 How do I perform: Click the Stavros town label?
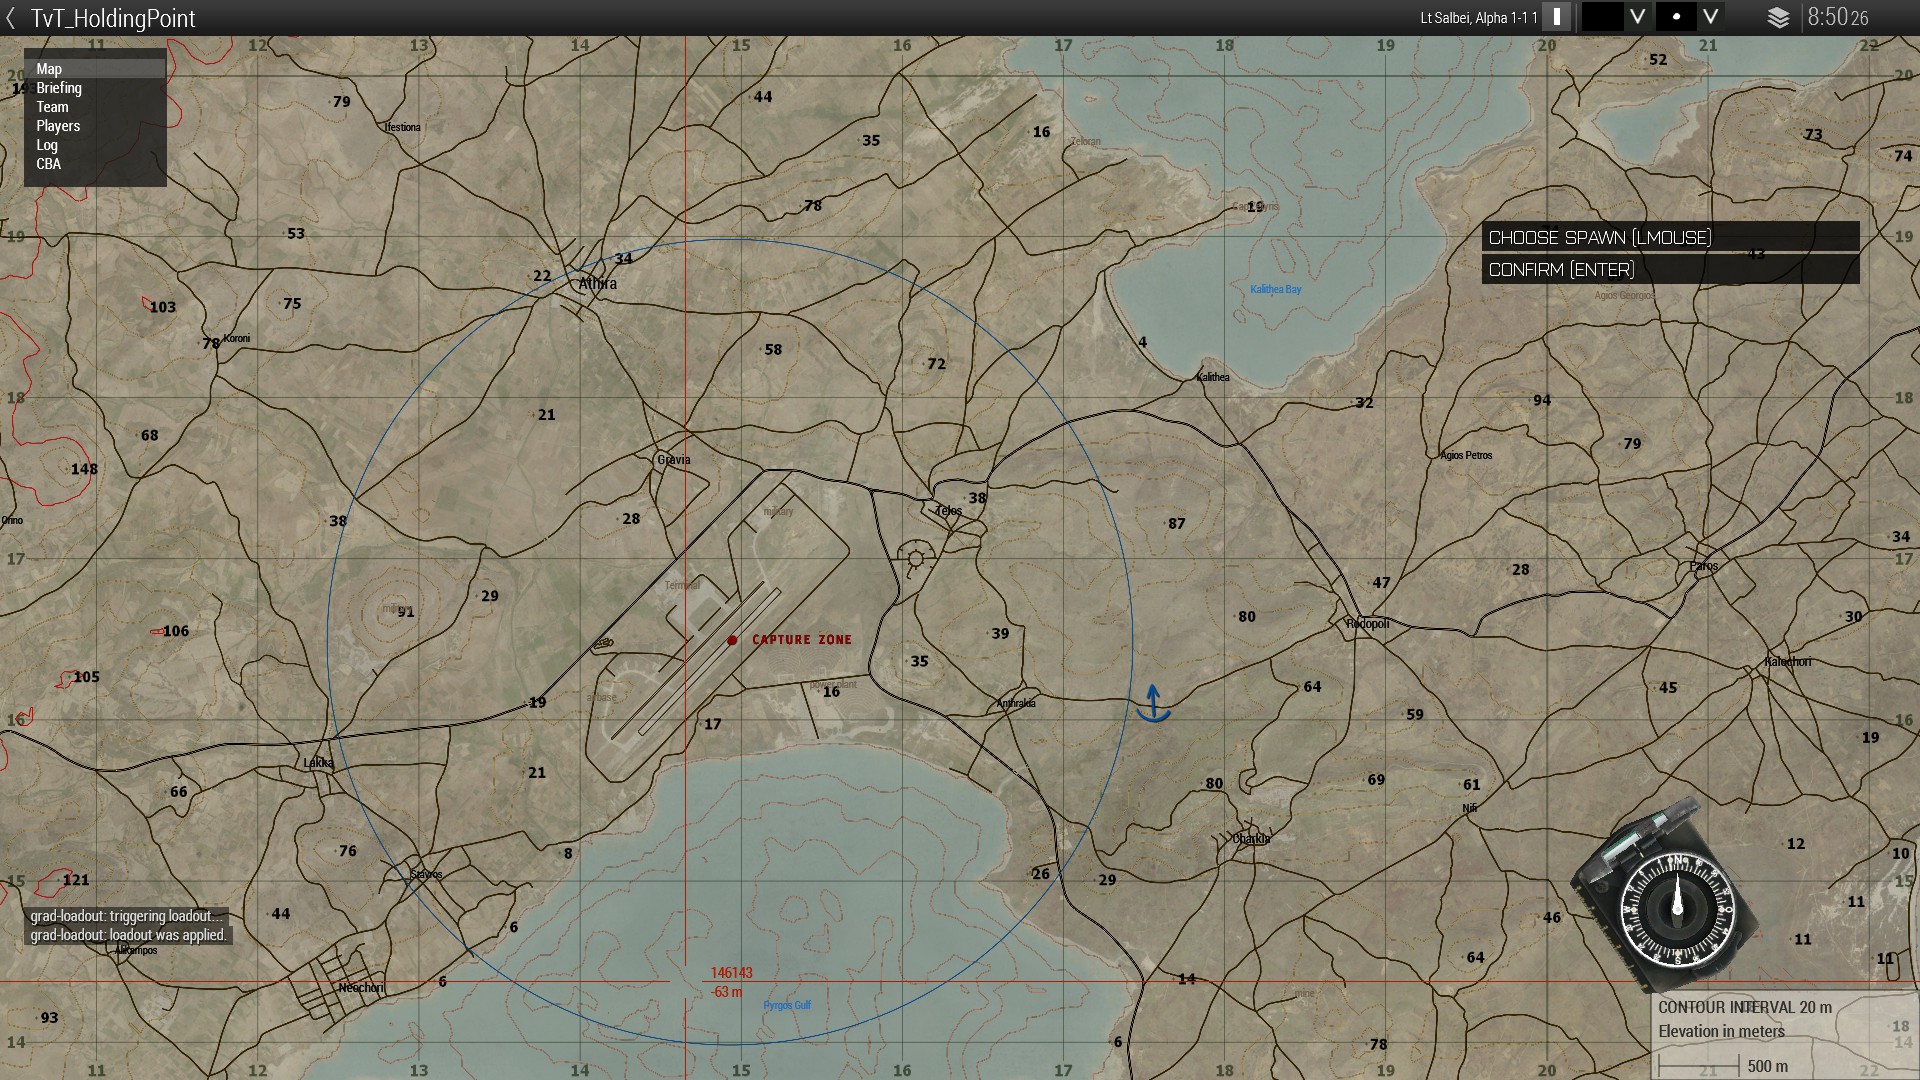click(x=426, y=875)
